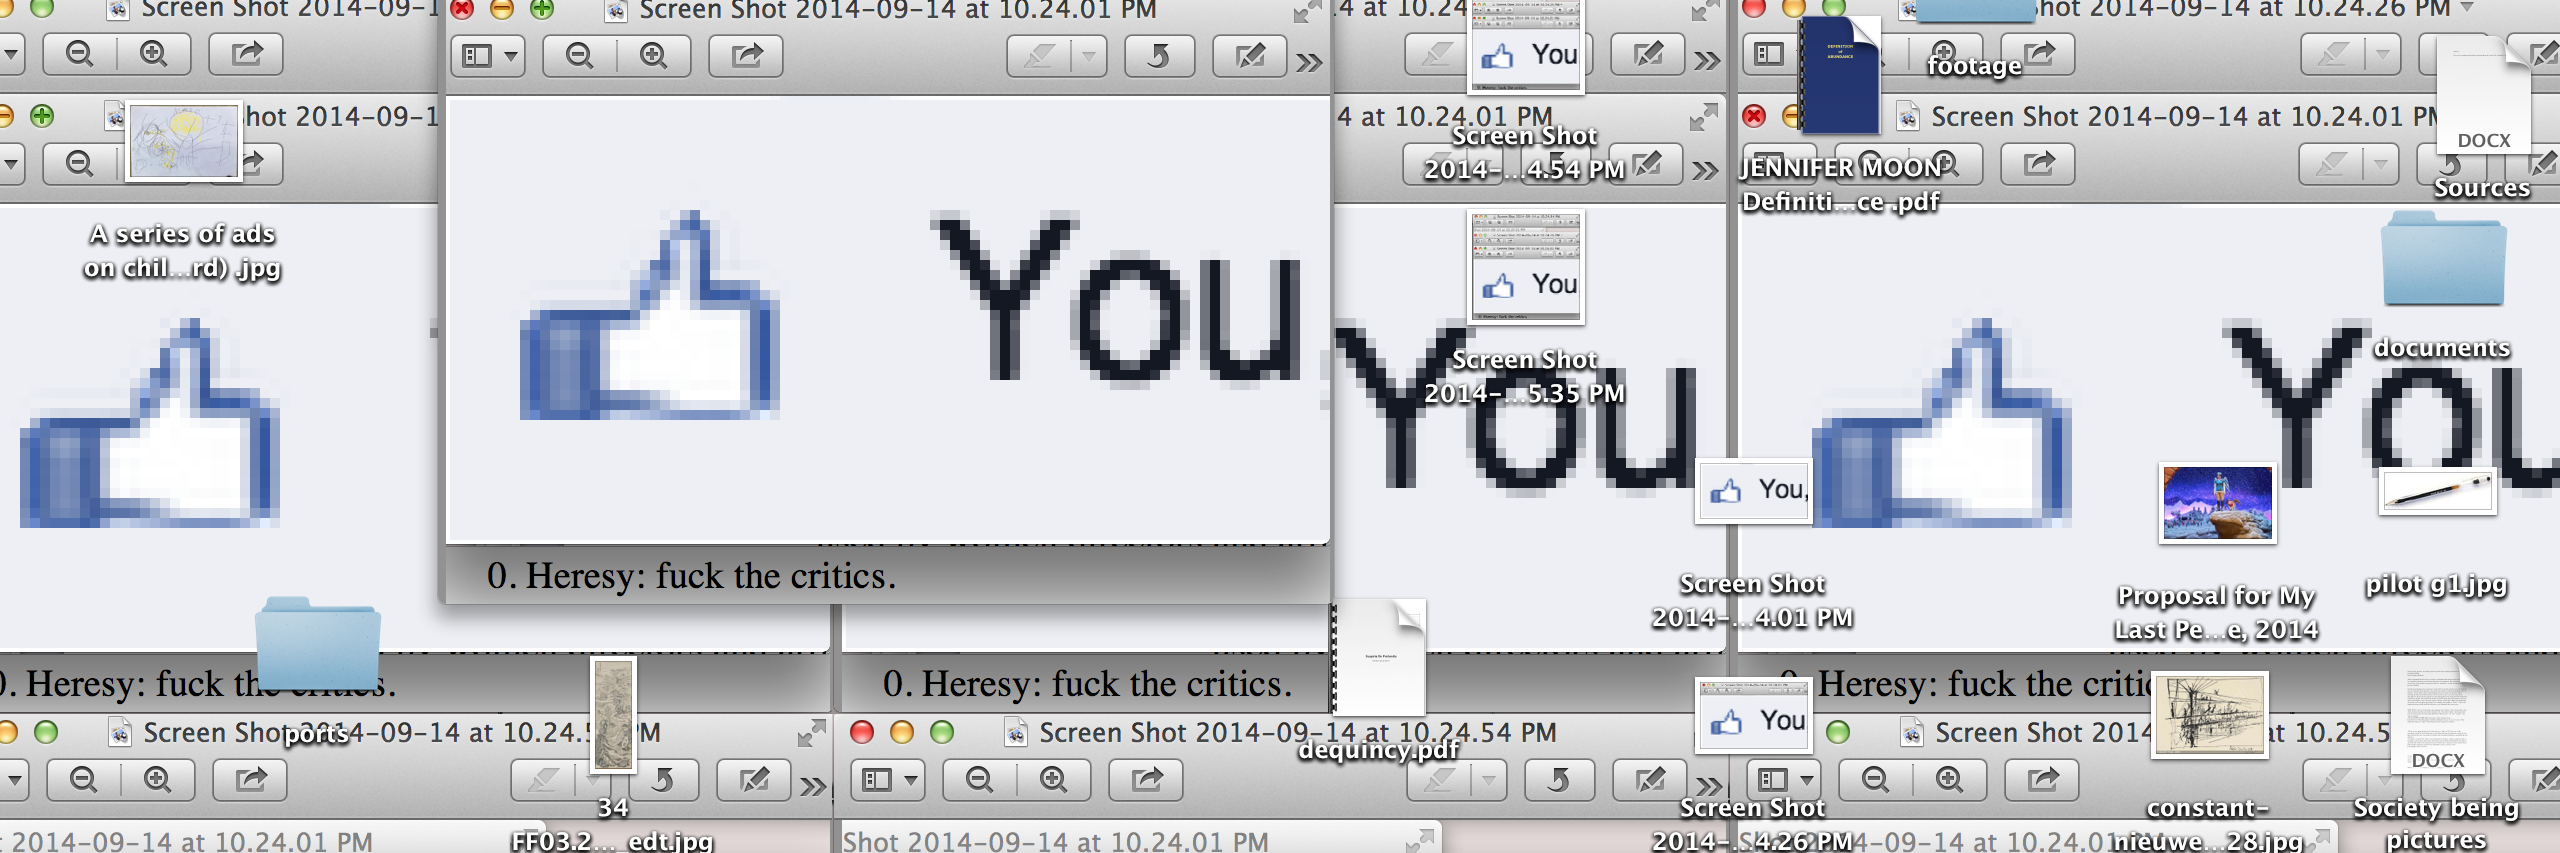Rotate the image in the frontmost Preview window
Screen dimensions: 2560x853
[1159, 56]
